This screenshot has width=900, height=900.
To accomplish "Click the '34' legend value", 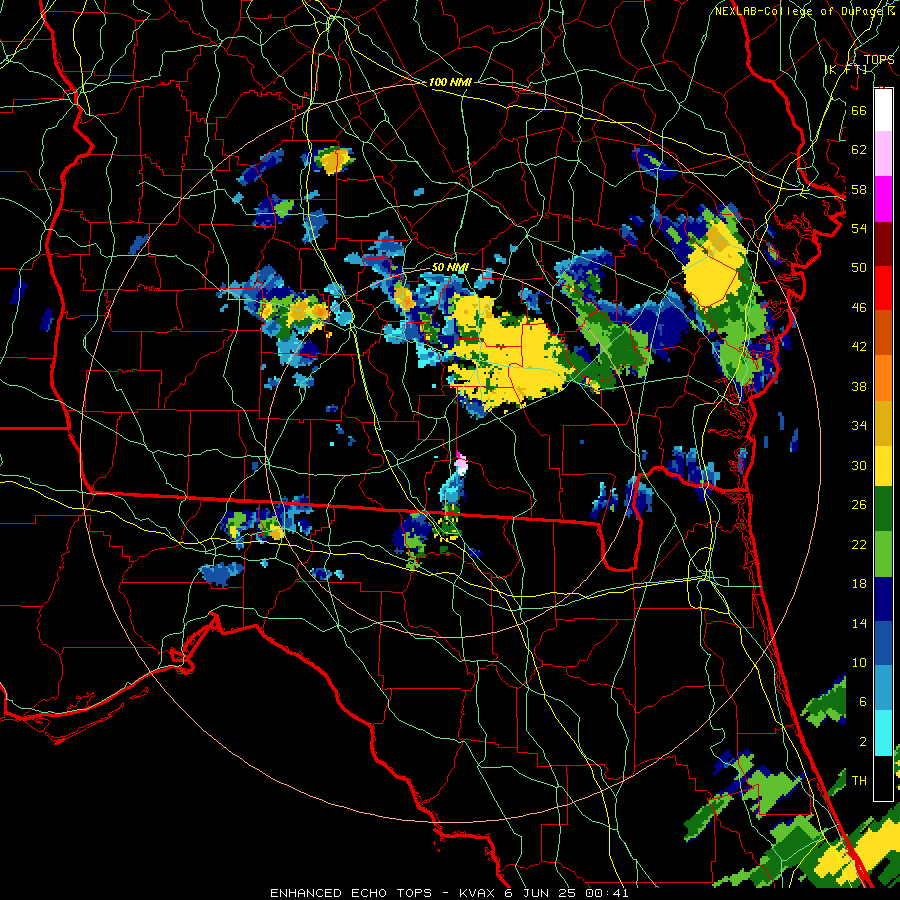I will (x=859, y=426).
